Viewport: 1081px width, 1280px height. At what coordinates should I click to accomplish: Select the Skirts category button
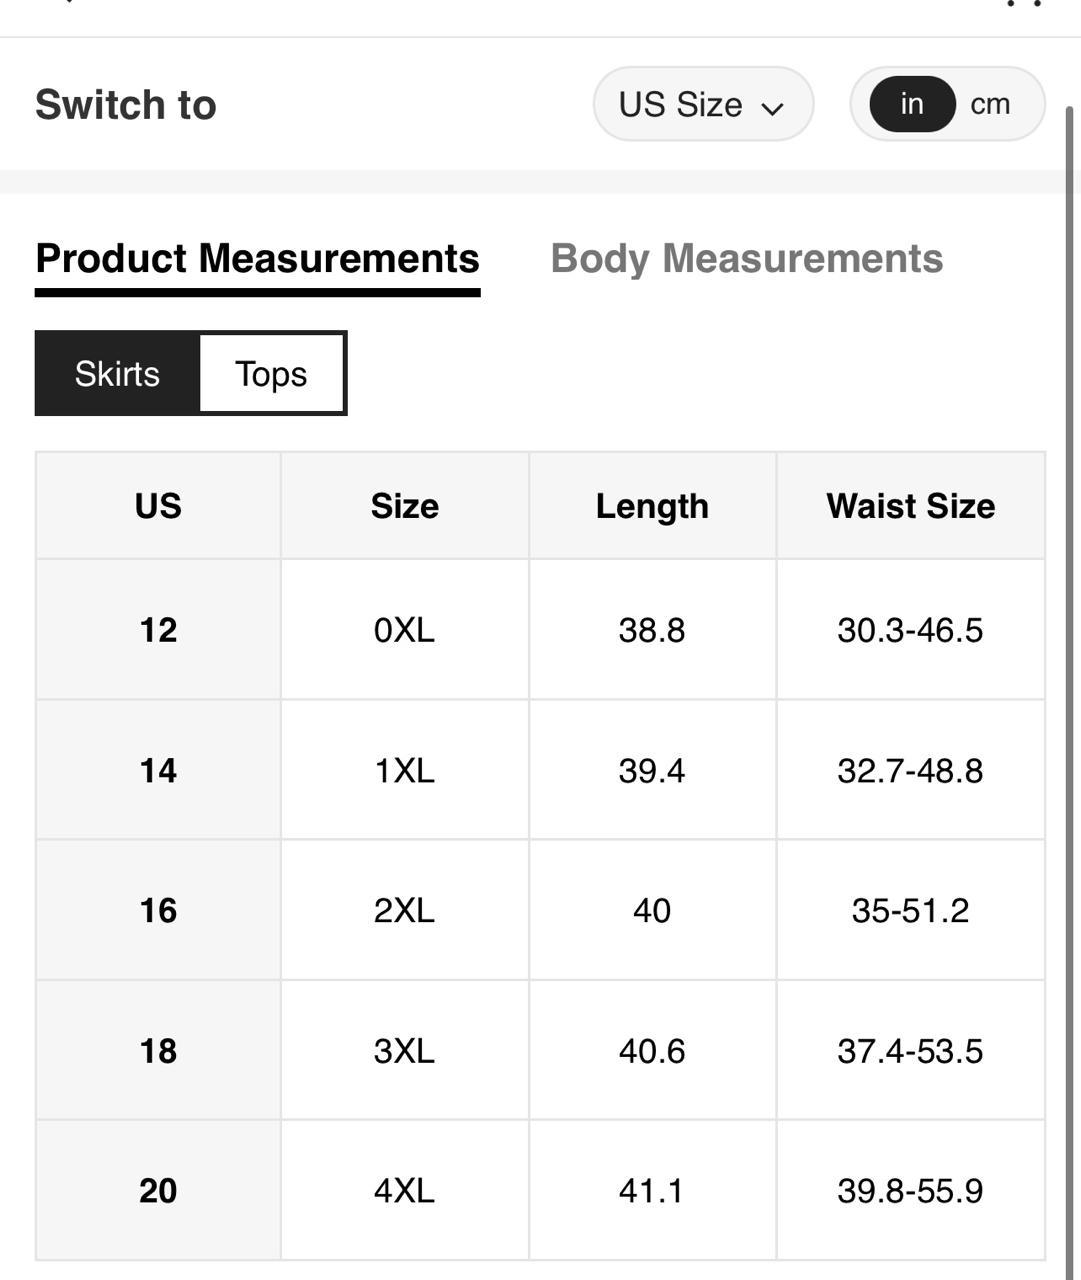tap(117, 374)
